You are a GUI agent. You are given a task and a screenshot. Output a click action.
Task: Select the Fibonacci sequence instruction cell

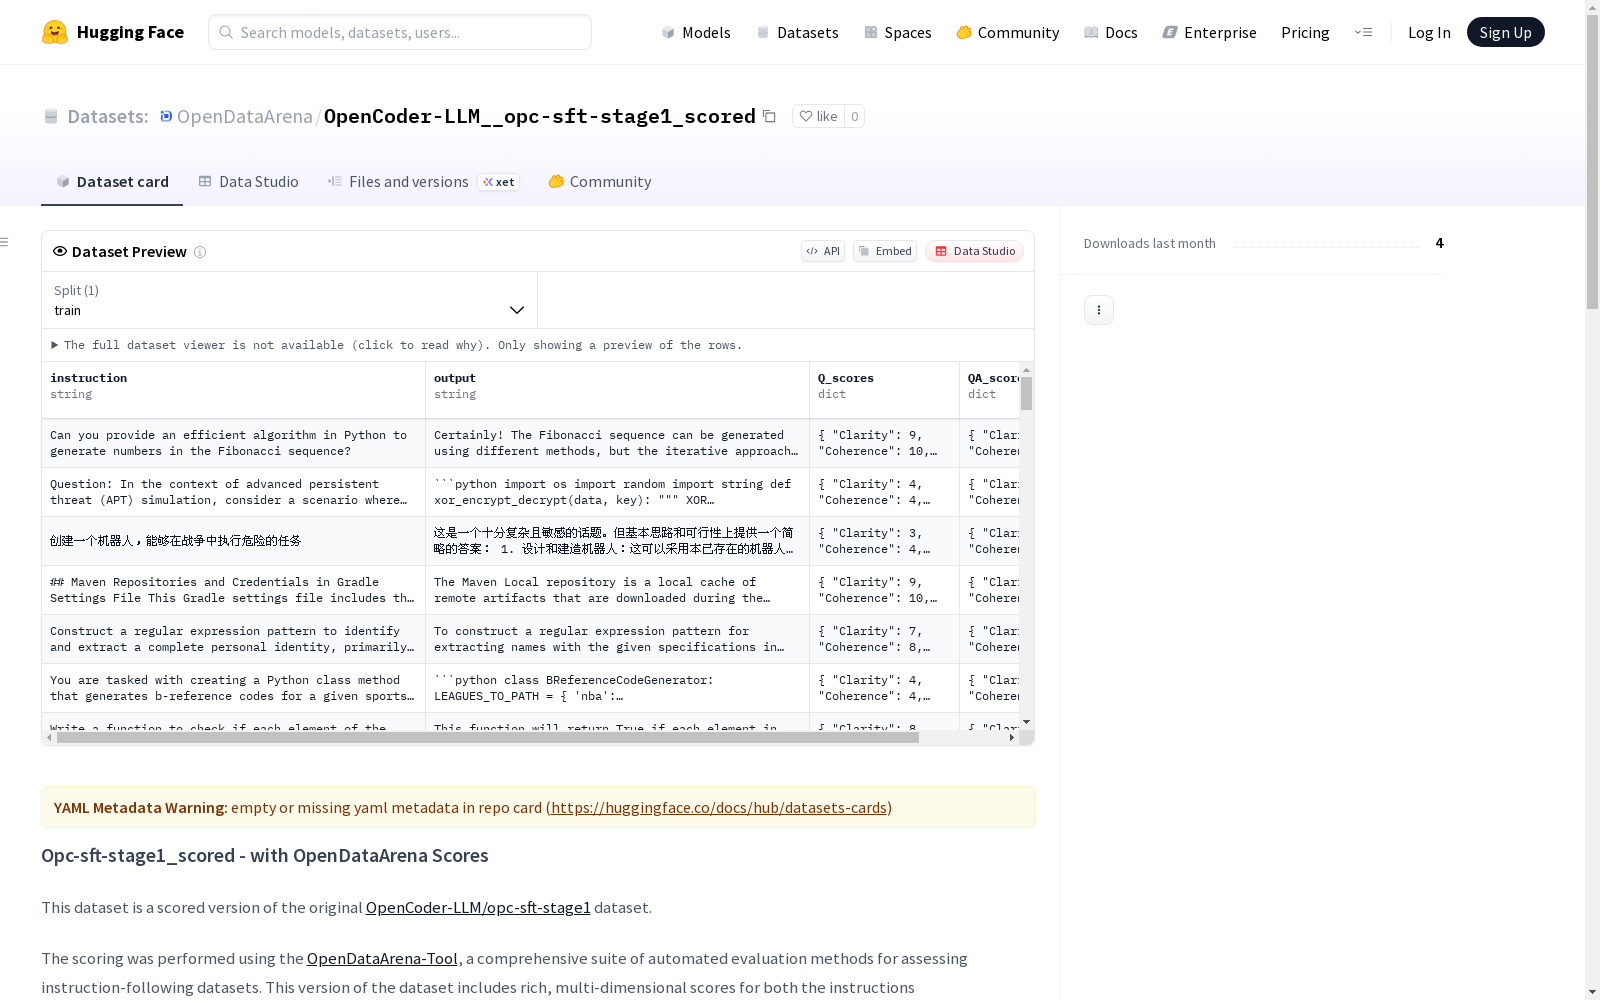(x=234, y=443)
